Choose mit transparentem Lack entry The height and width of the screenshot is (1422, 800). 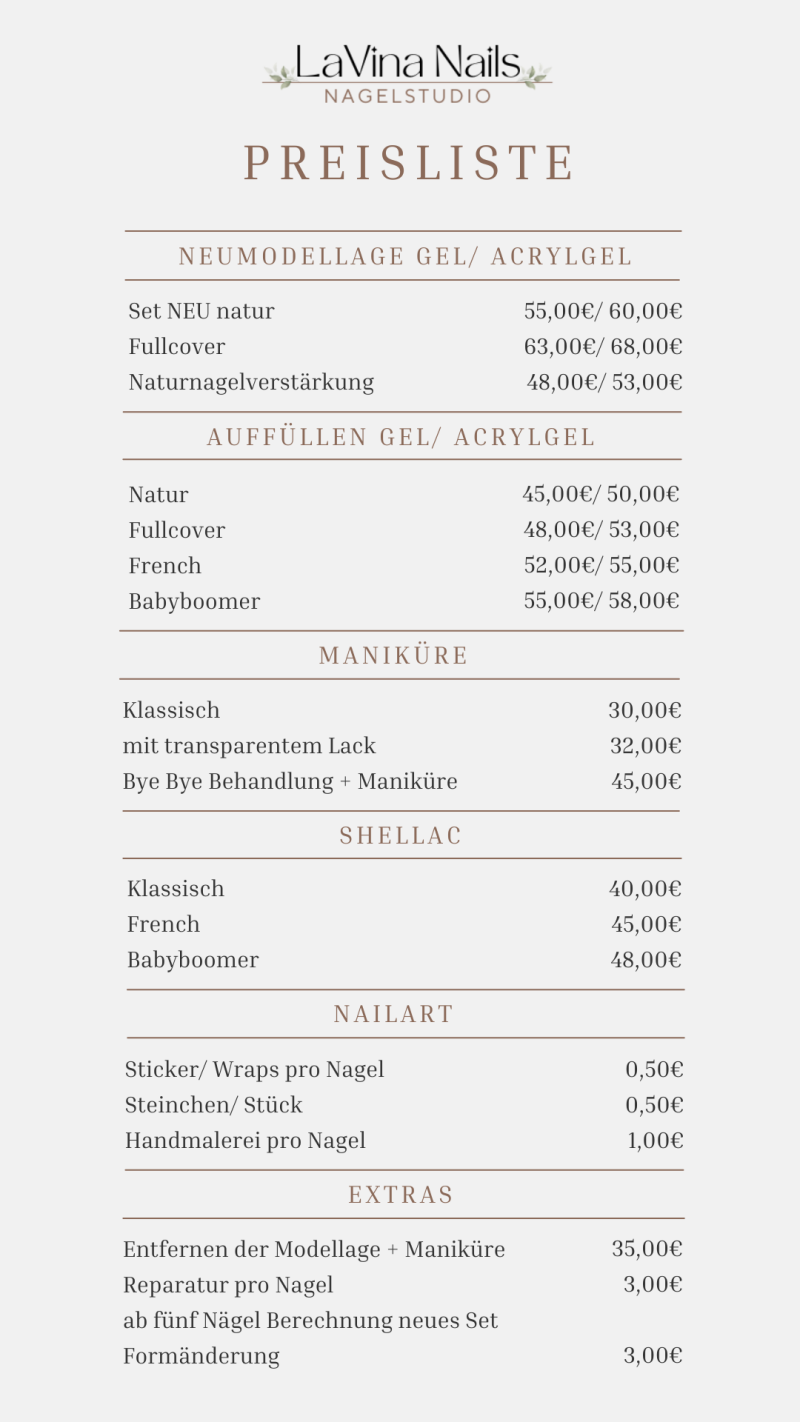click(x=249, y=746)
